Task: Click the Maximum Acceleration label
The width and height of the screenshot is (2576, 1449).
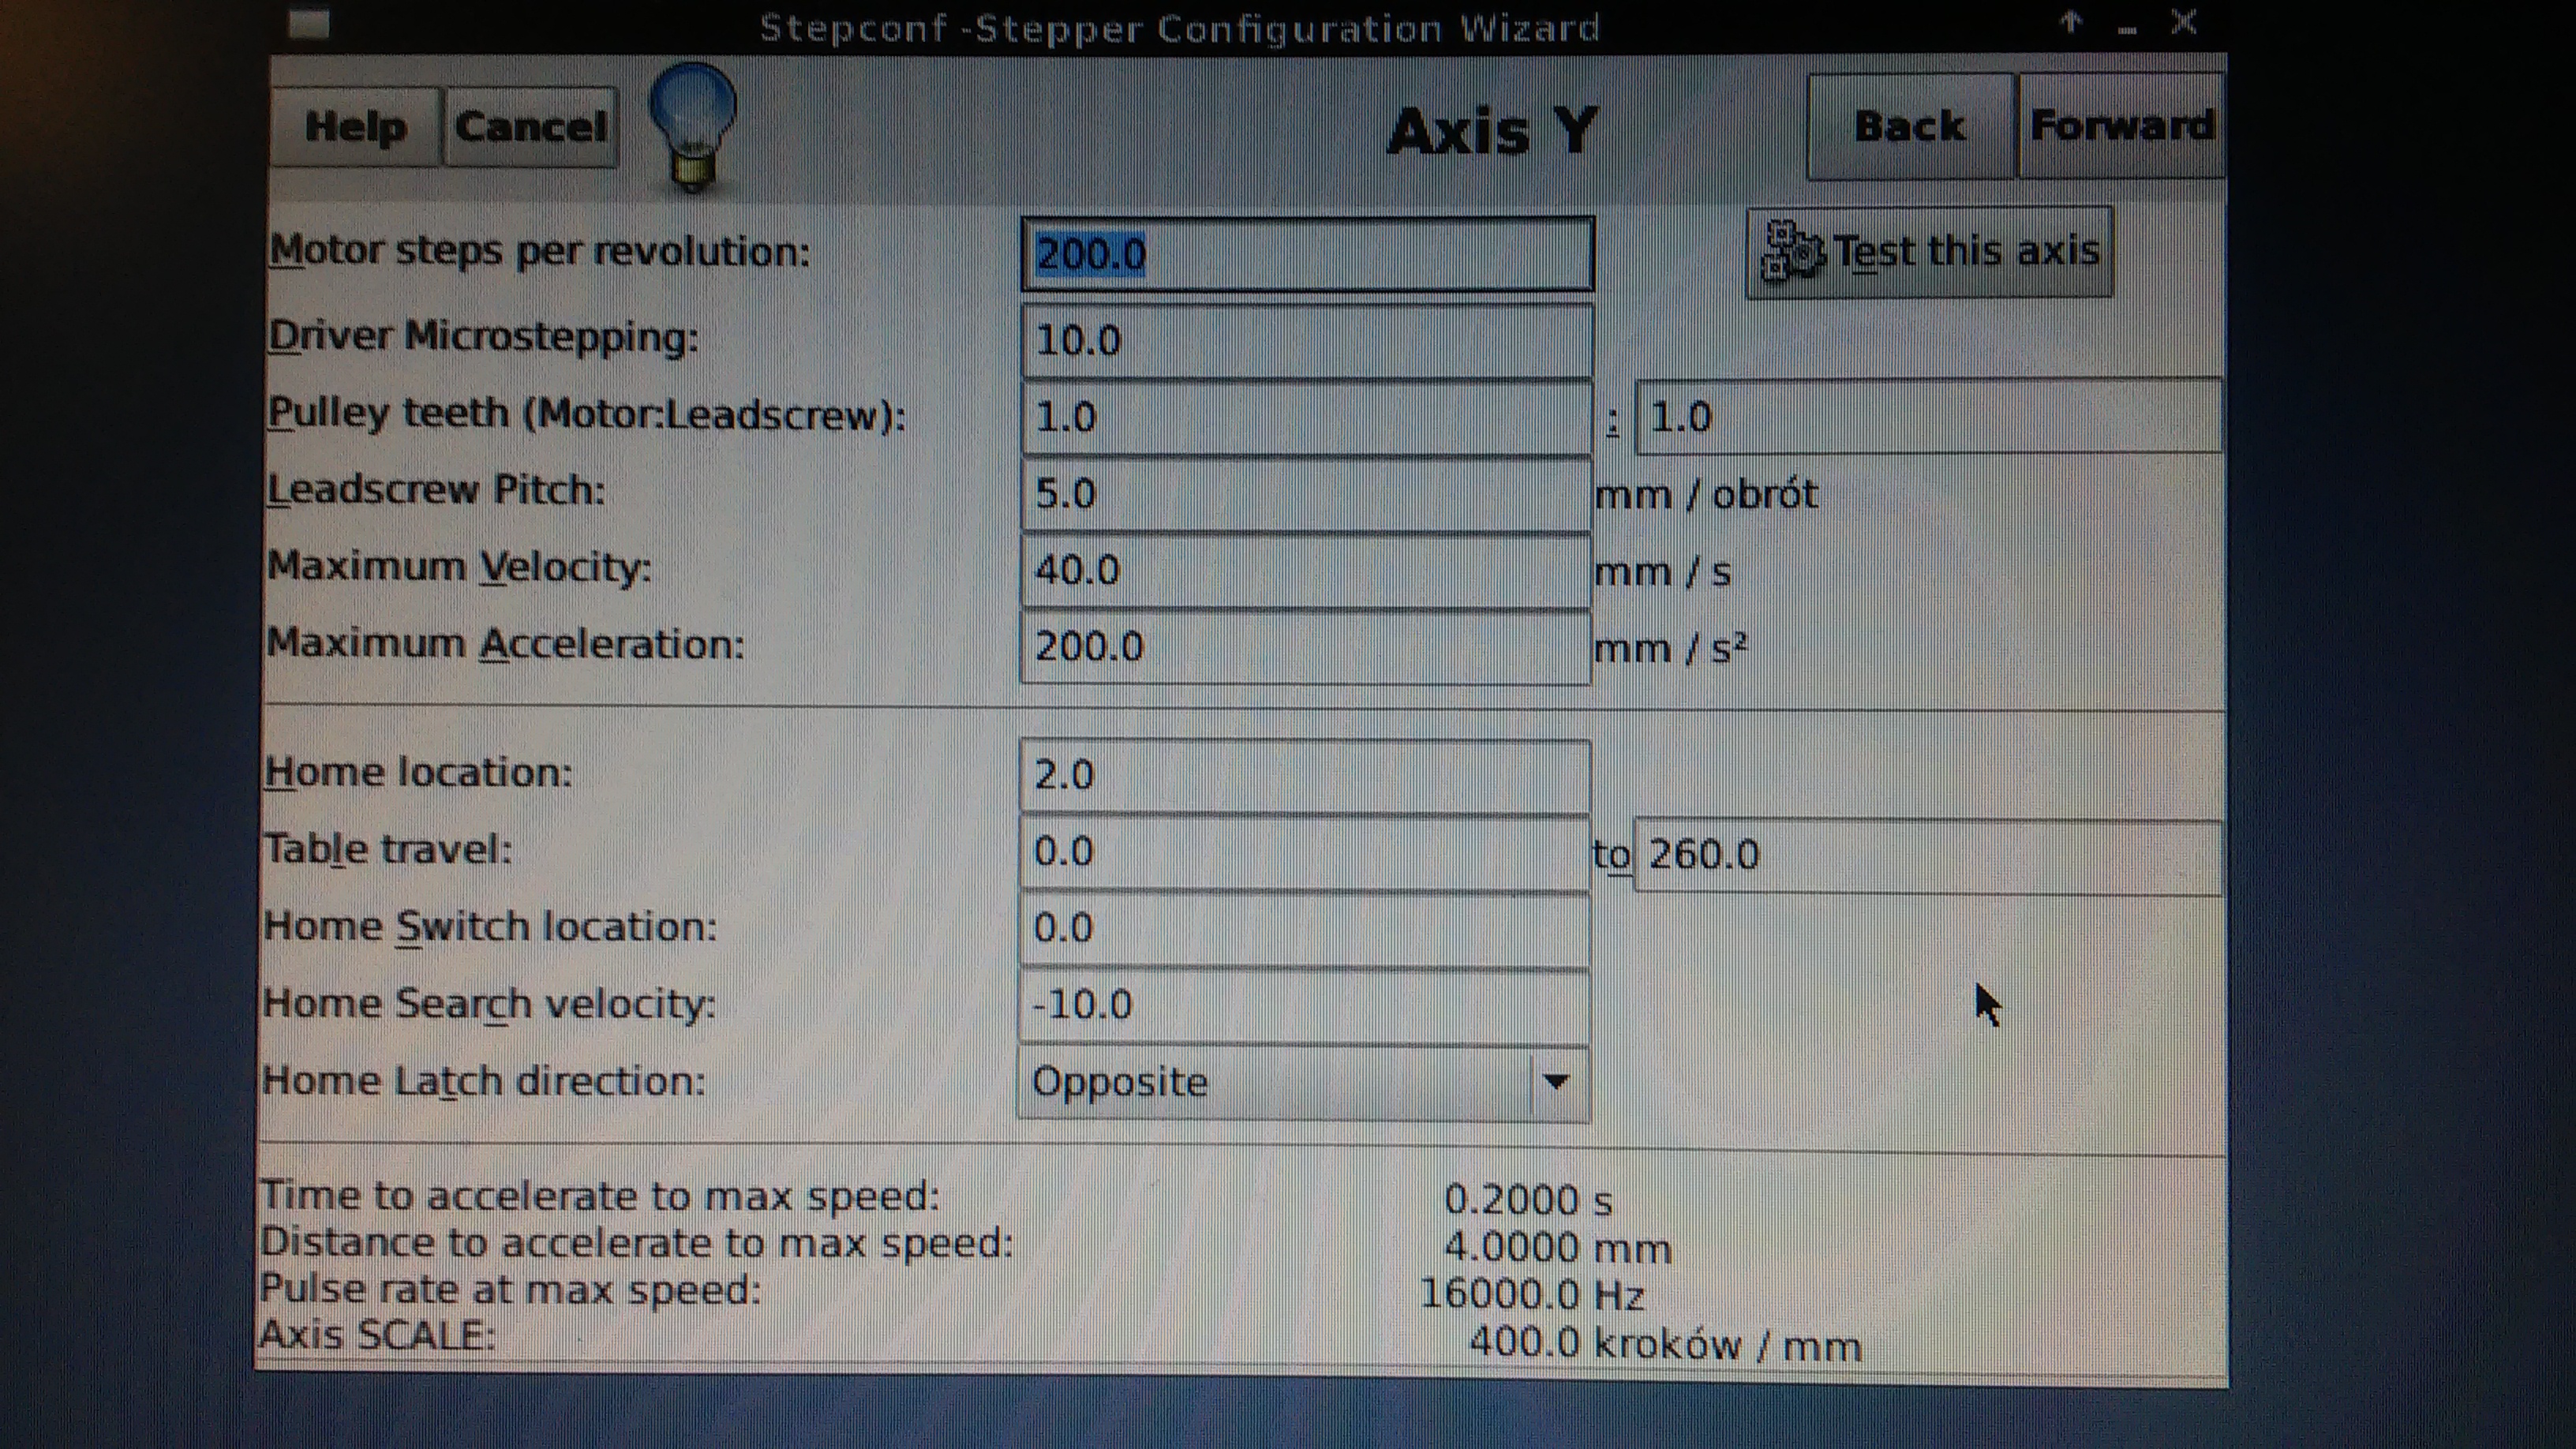Action: coord(505,643)
